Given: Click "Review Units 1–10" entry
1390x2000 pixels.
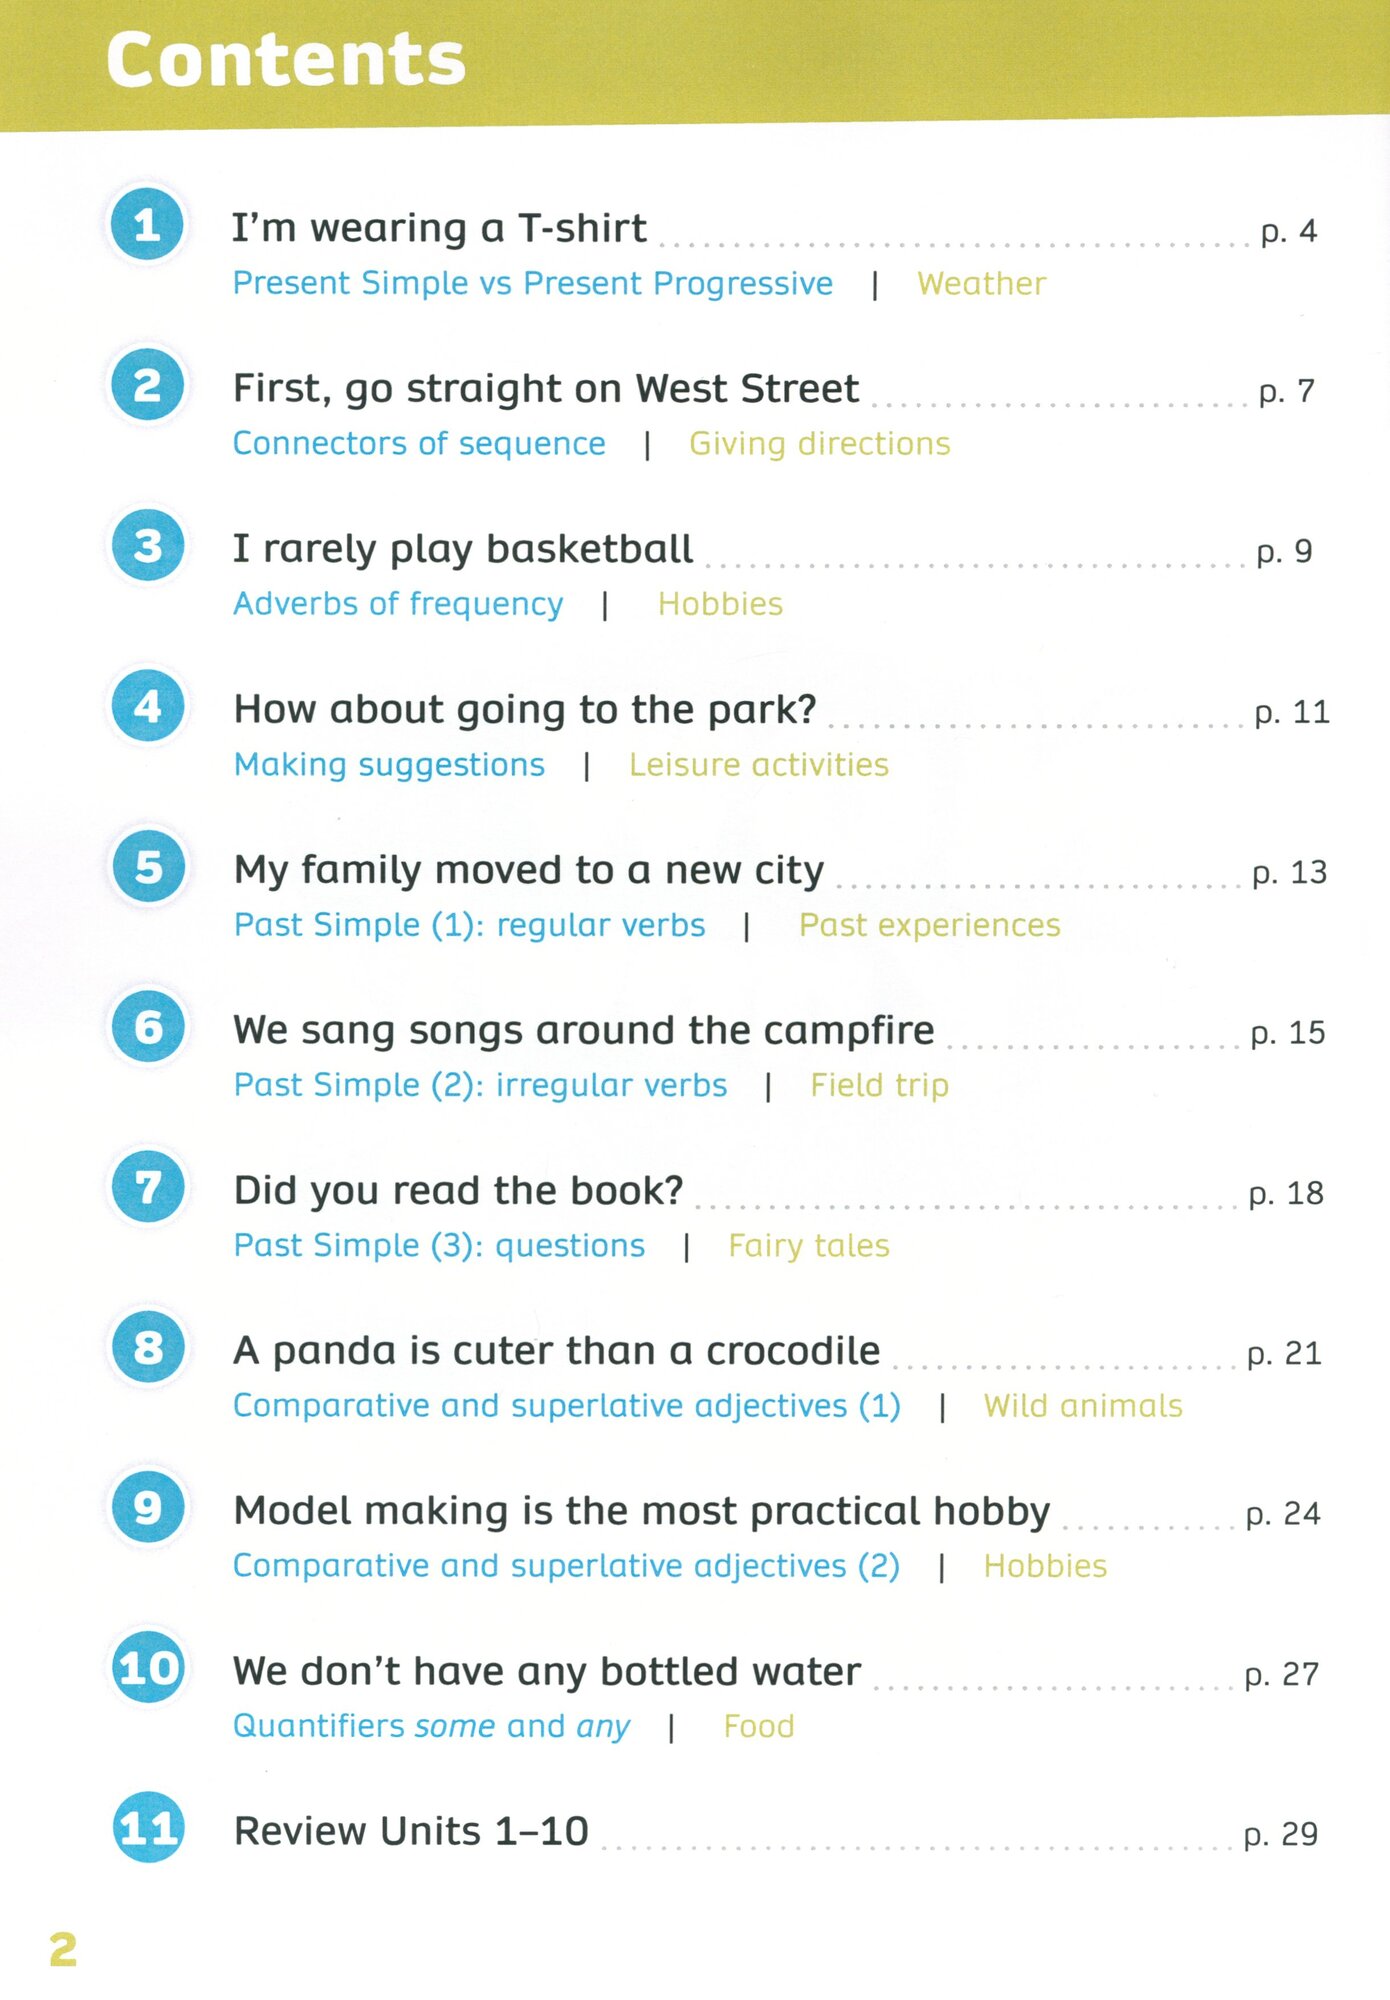Looking at the screenshot, I should [x=411, y=1832].
